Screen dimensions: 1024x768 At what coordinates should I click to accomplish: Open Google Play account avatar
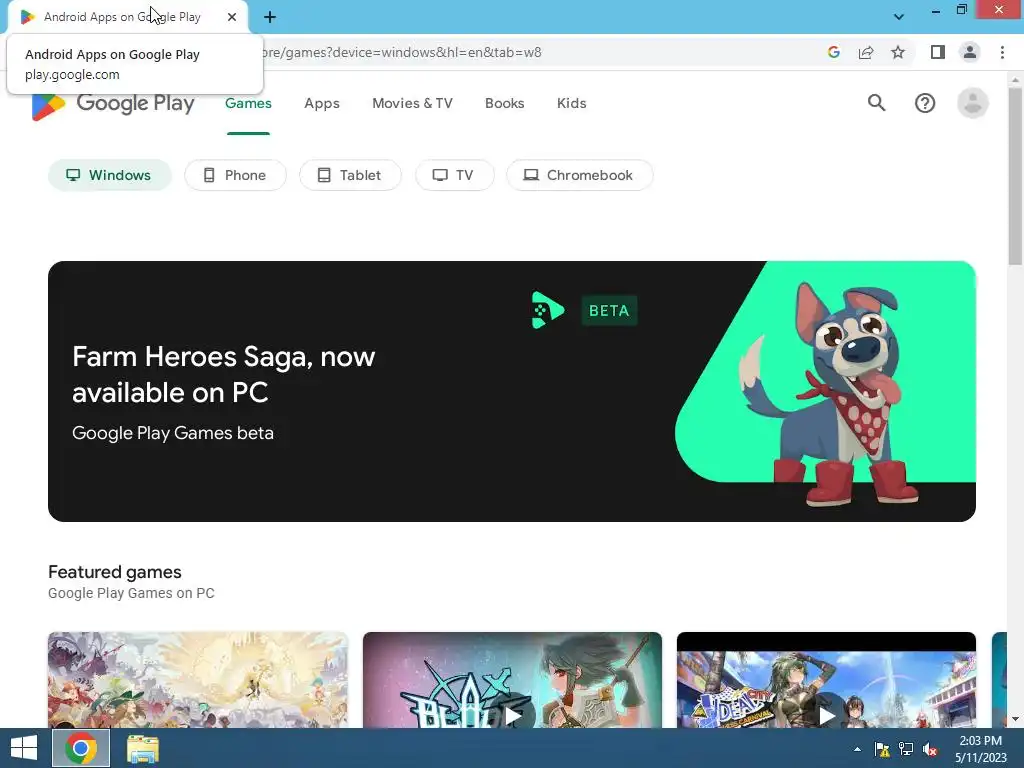point(972,103)
